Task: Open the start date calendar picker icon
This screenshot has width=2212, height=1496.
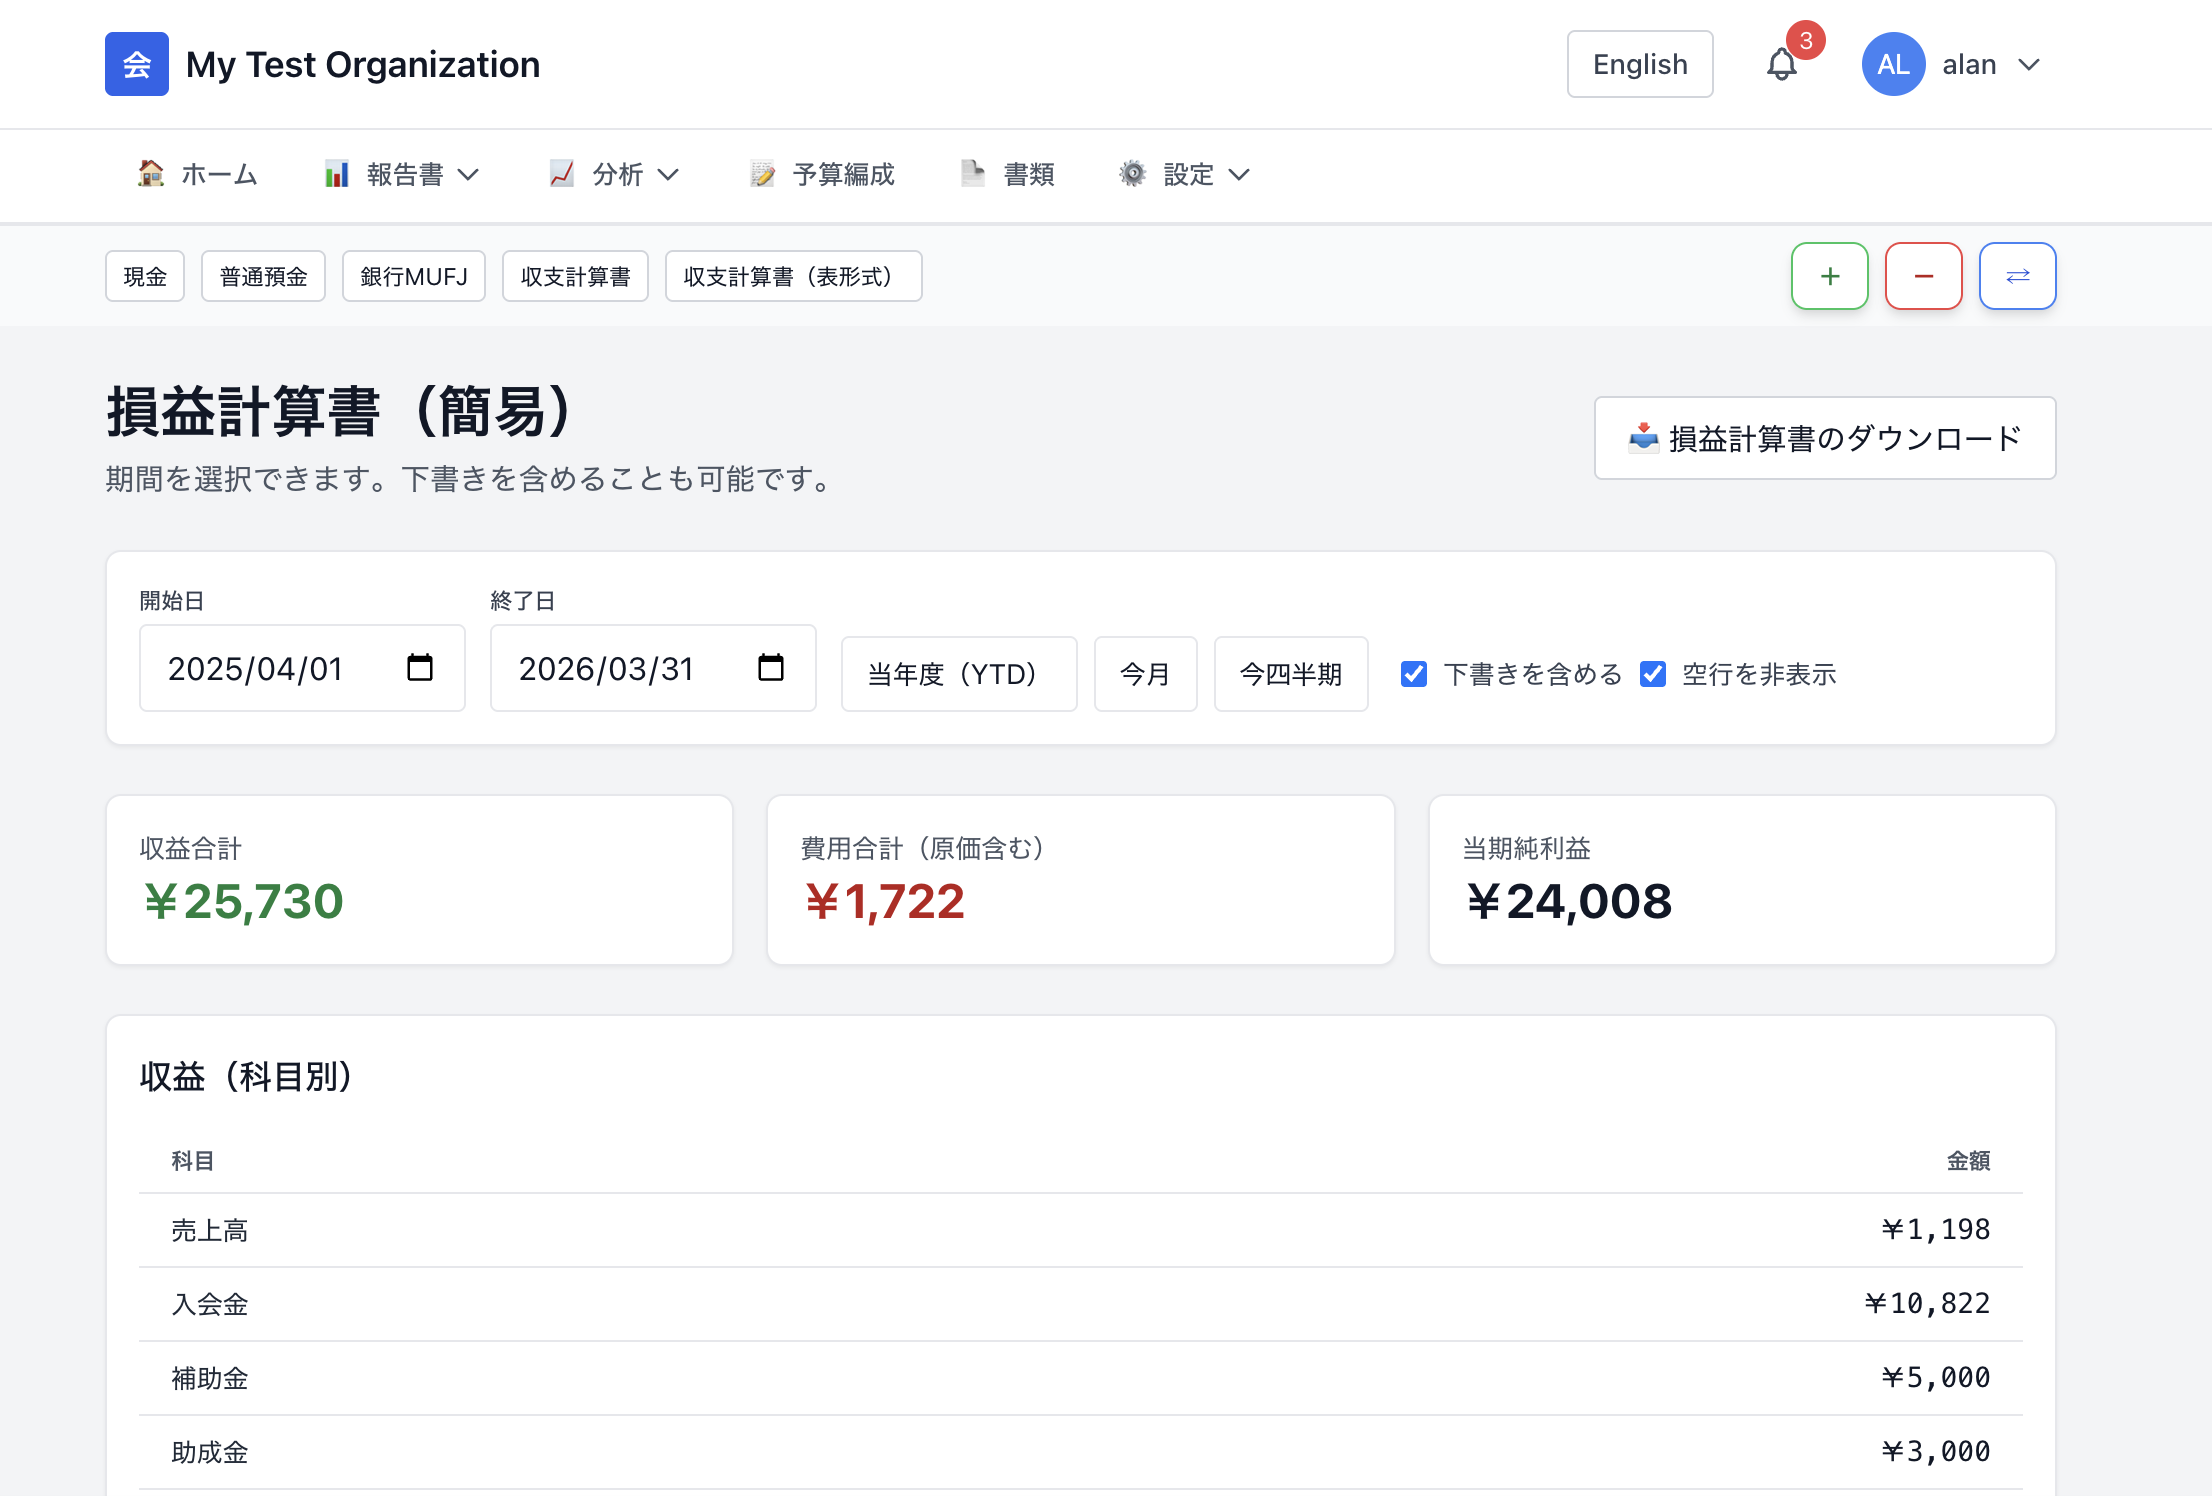Action: click(420, 668)
